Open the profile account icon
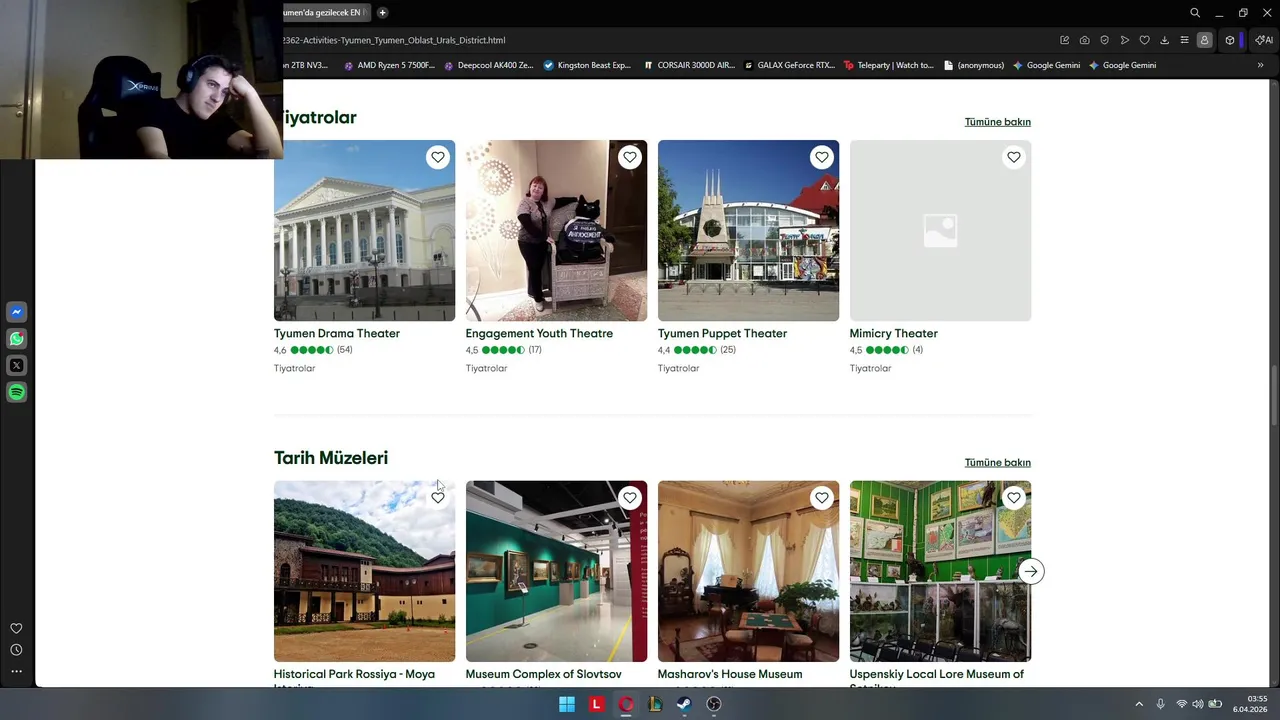 pos(1205,40)
